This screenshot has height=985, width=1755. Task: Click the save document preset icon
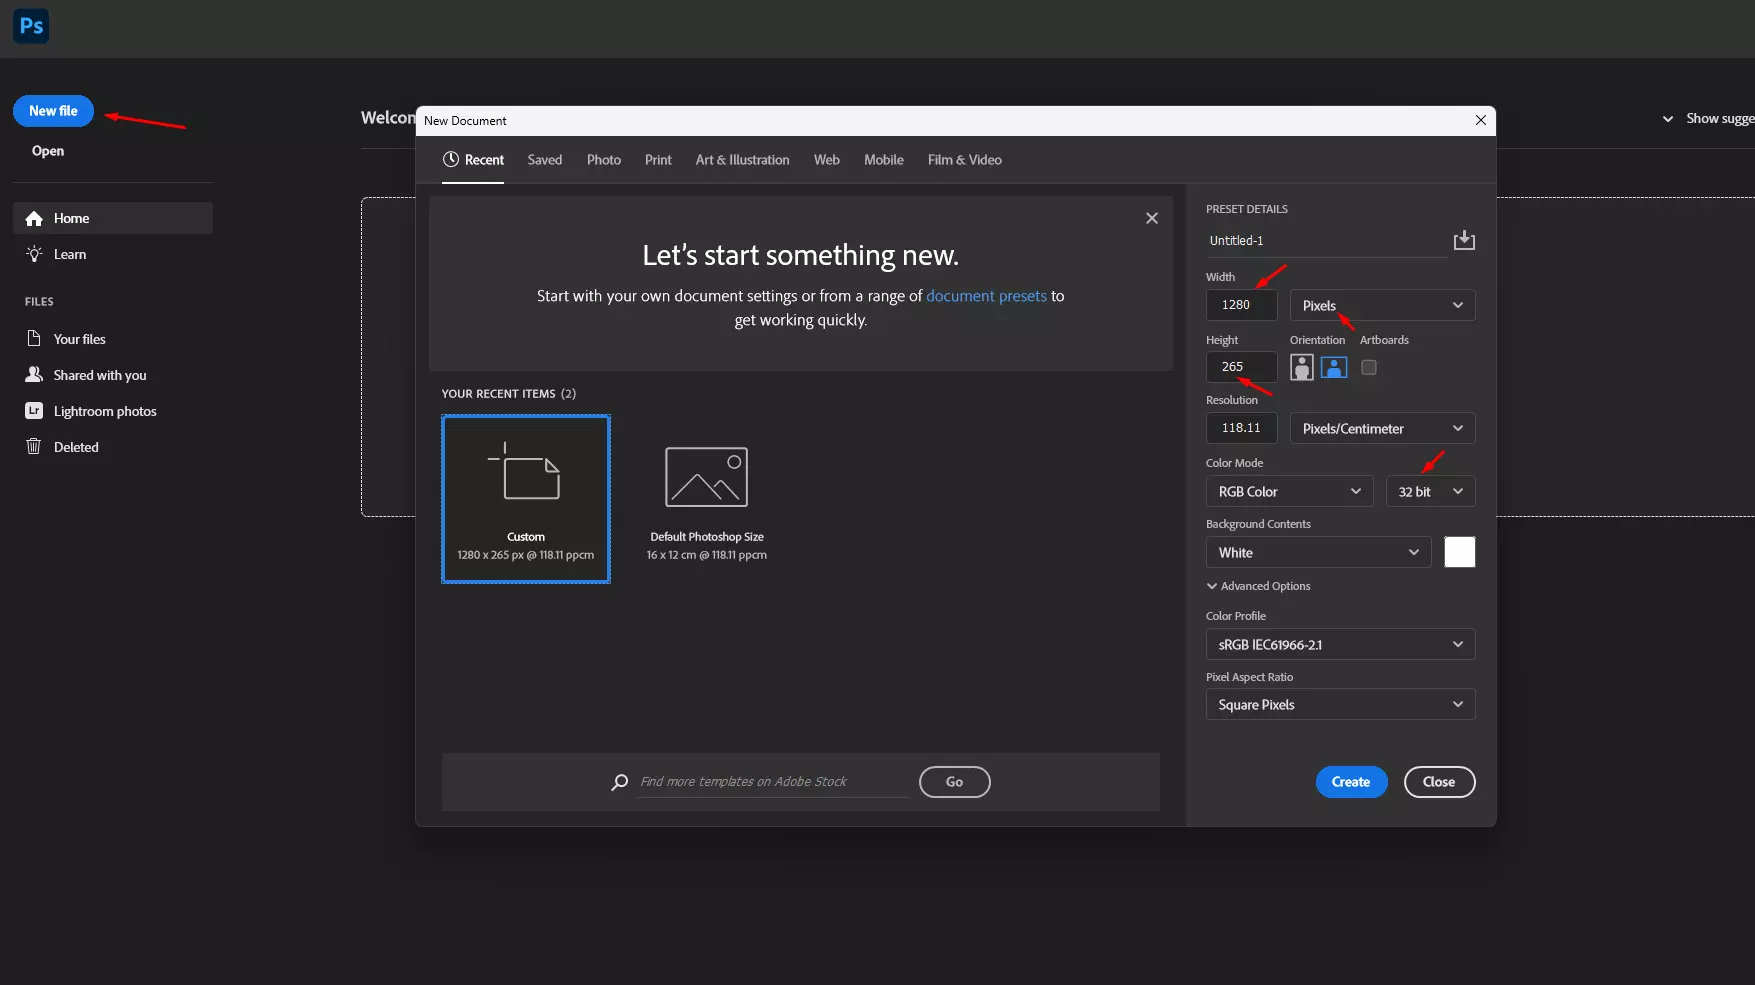[x=1464, y=240]
